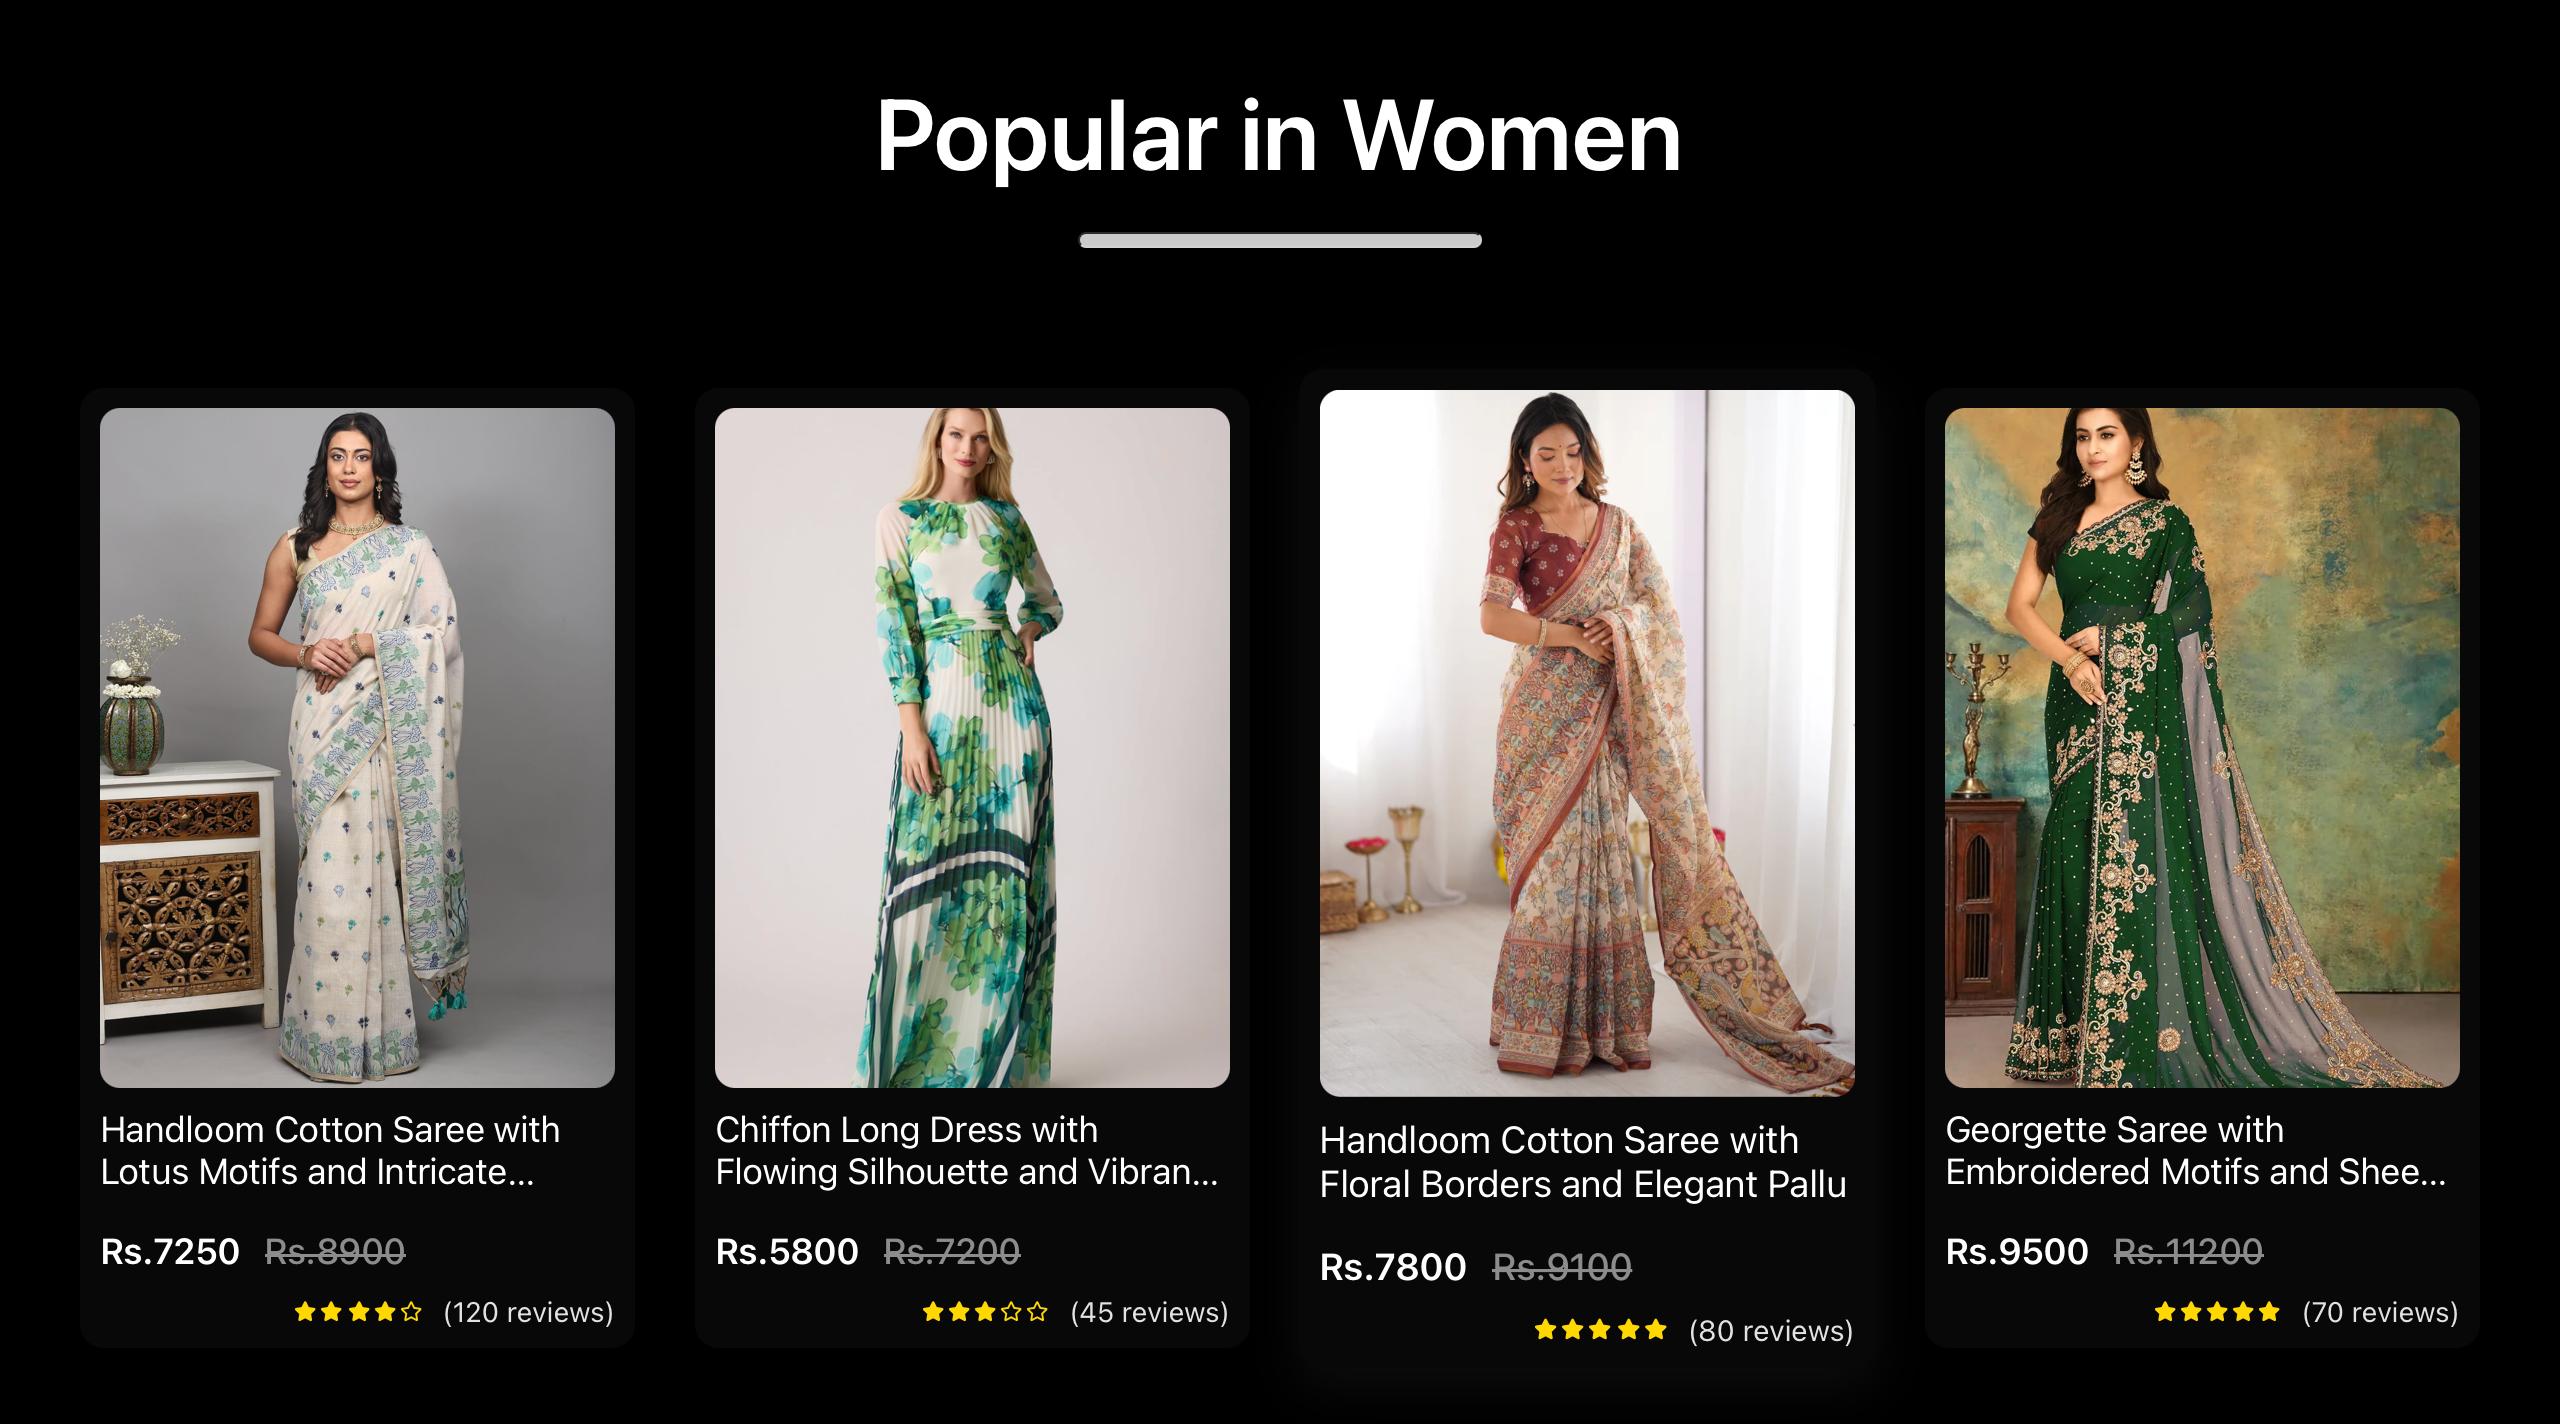Viewport: 2560px width, 1424px height.
Task: Open the green Georgette Saree product image
Action: pyautogui.click(x=2202, y=747)
